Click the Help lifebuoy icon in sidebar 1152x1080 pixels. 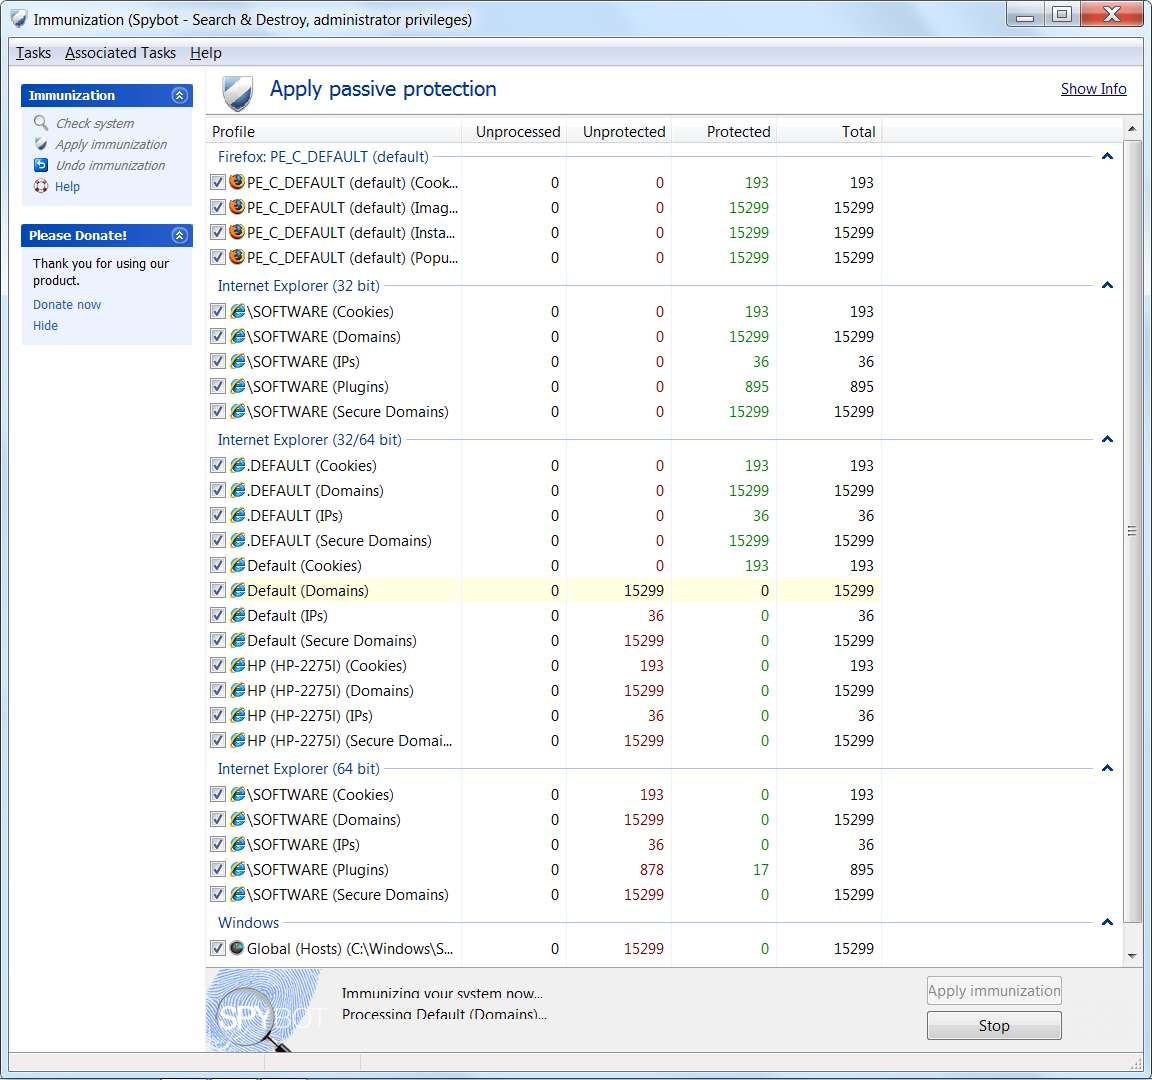(41, 186)
